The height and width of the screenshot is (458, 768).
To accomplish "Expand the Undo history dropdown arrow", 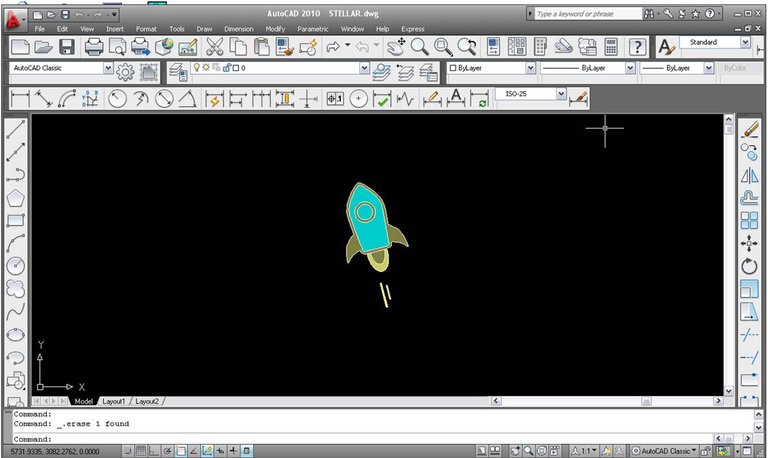I will point(348,45).
